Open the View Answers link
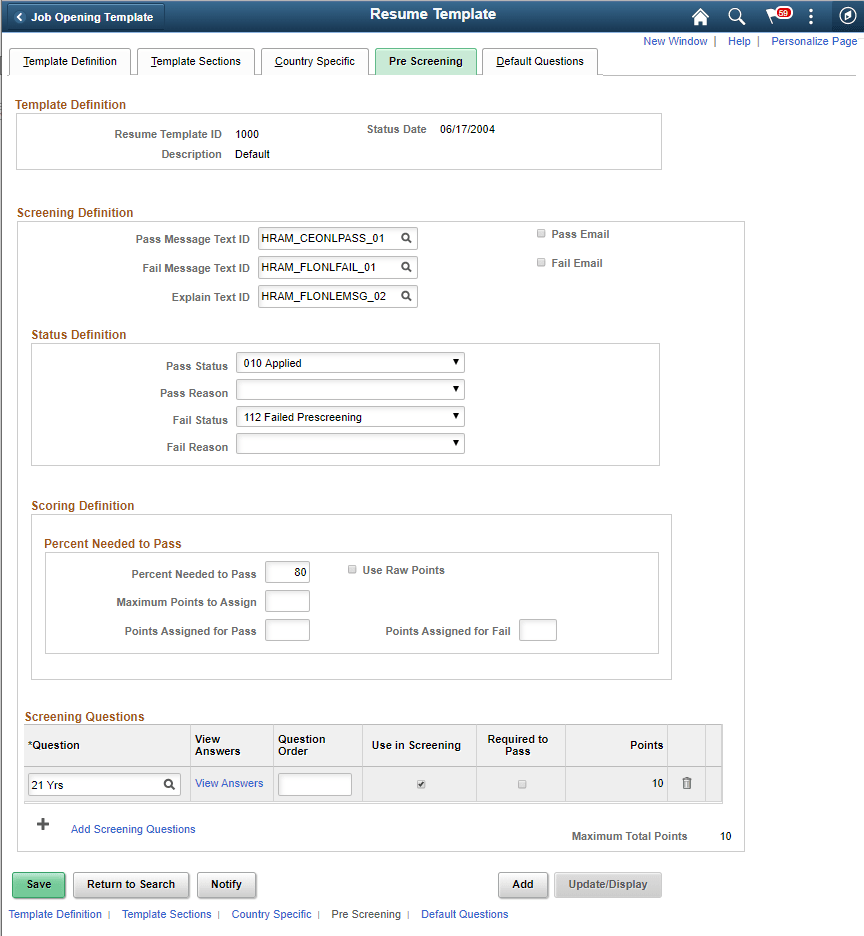The height and width of the screenshot is (936, 864). [229, 783]
